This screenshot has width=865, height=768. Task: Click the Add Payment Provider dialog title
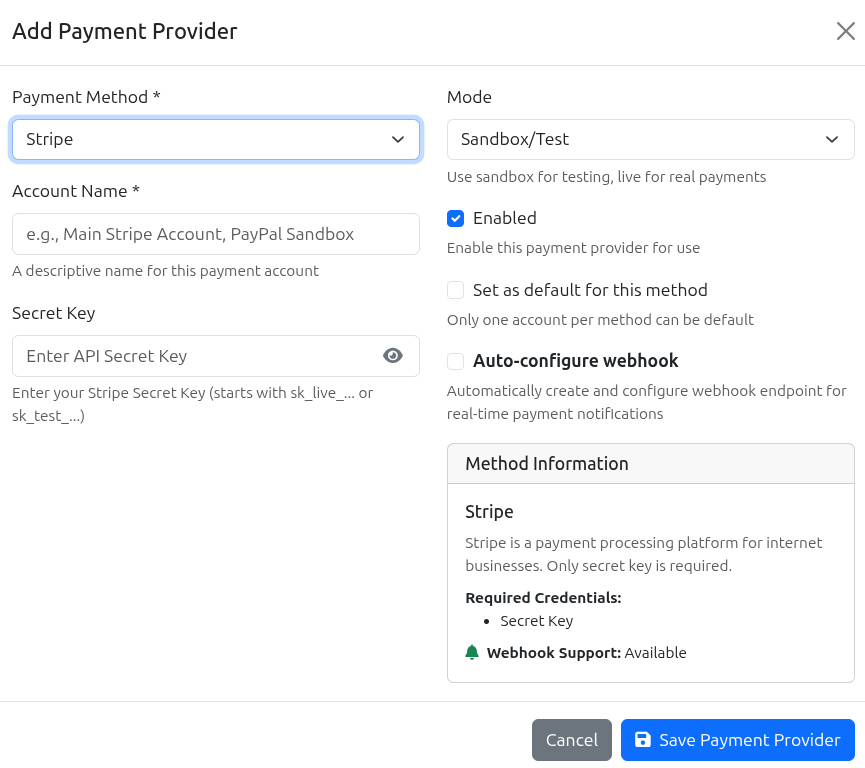click(124, 31)
